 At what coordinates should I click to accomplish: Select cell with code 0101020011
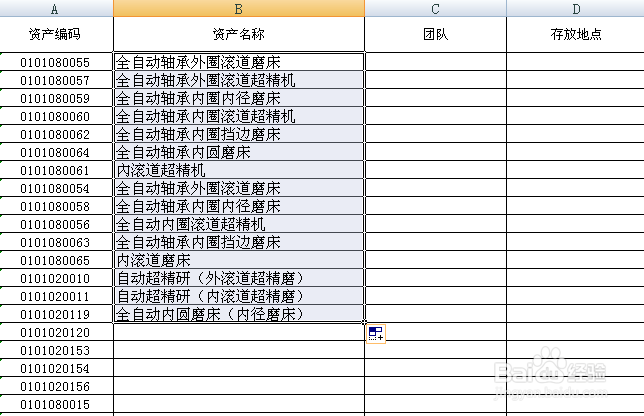(56, 296)
